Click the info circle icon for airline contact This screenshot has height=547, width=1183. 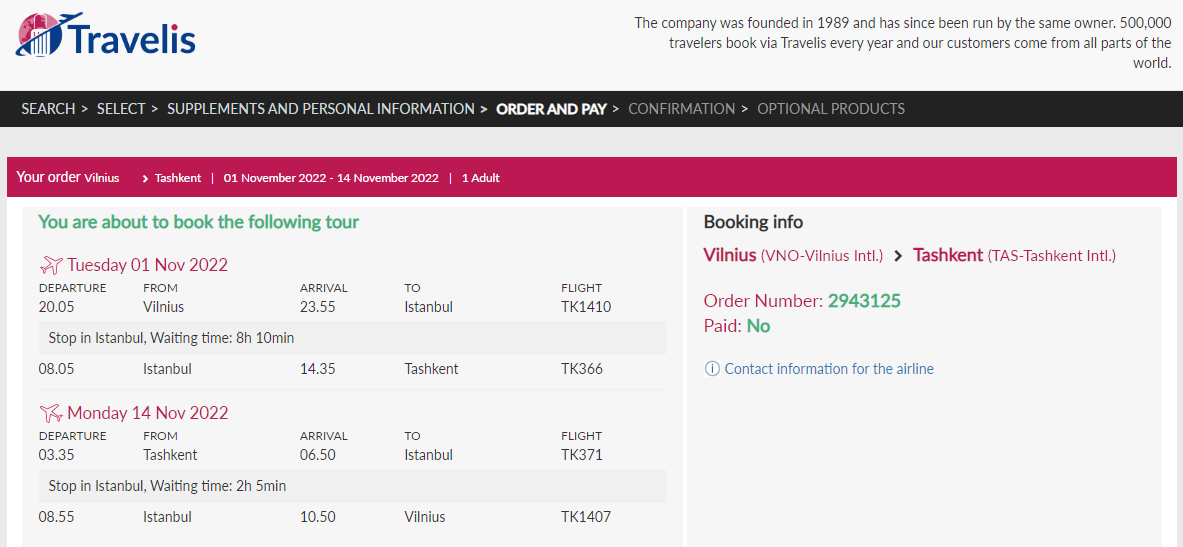711,369
